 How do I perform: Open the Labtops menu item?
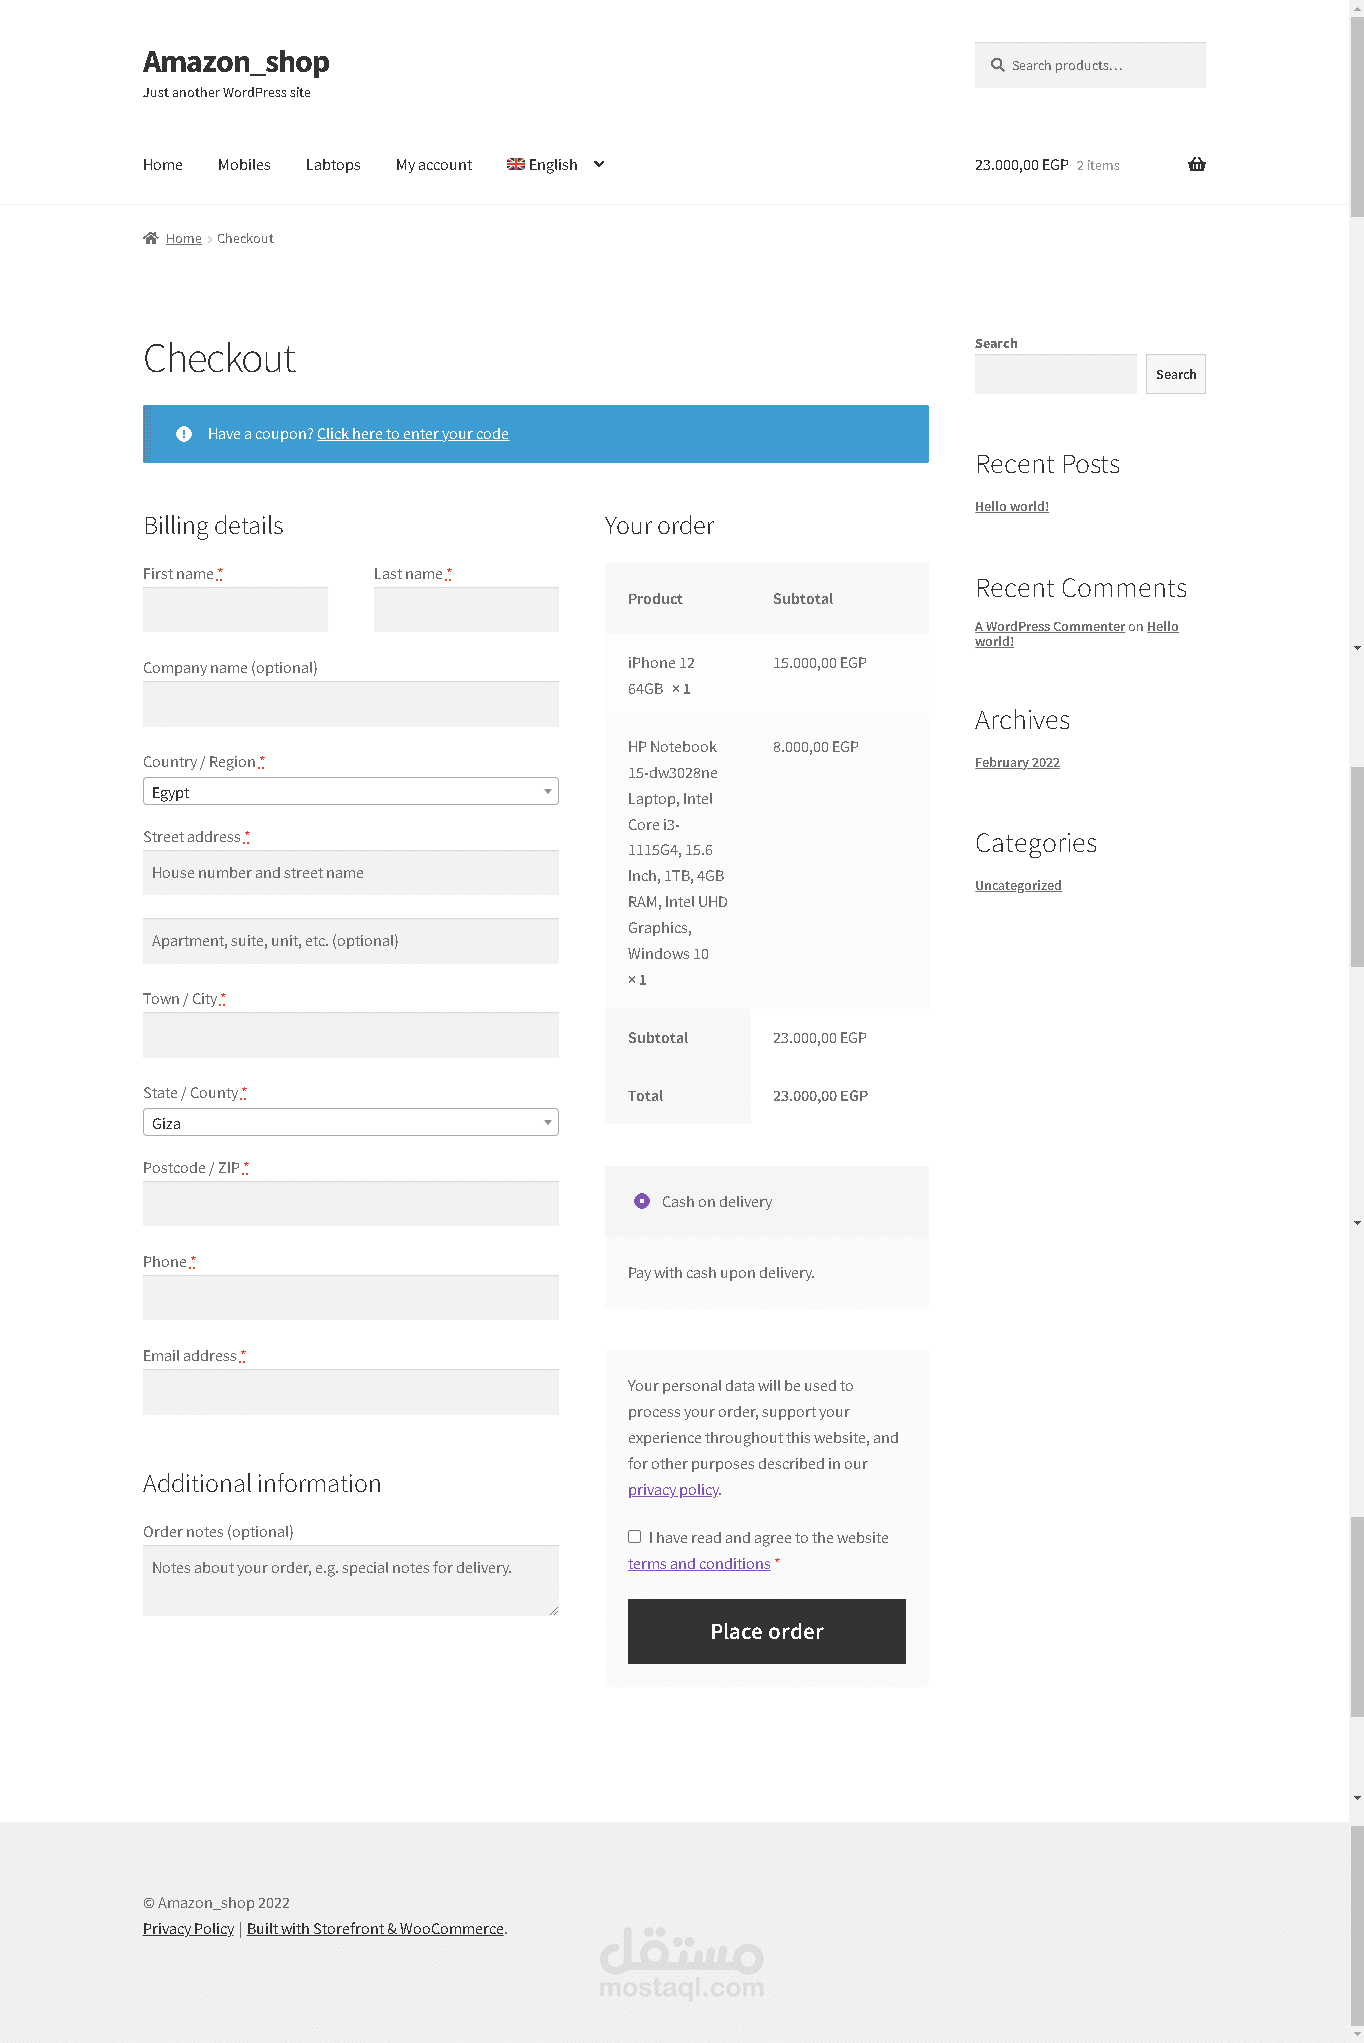point(333,165)
